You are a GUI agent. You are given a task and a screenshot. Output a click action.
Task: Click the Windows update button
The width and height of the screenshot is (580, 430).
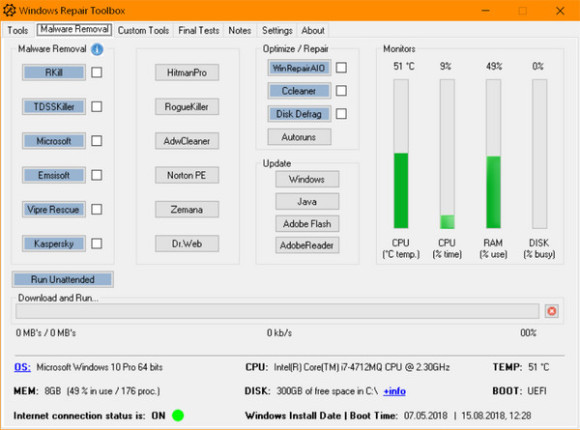[307, 179]
